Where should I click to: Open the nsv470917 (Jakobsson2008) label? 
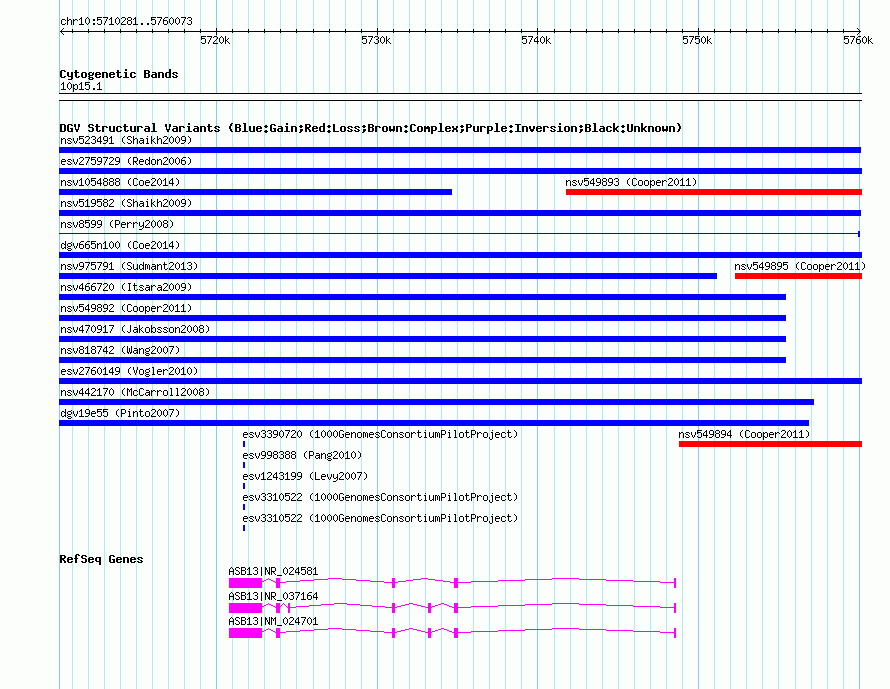(135, 329)
